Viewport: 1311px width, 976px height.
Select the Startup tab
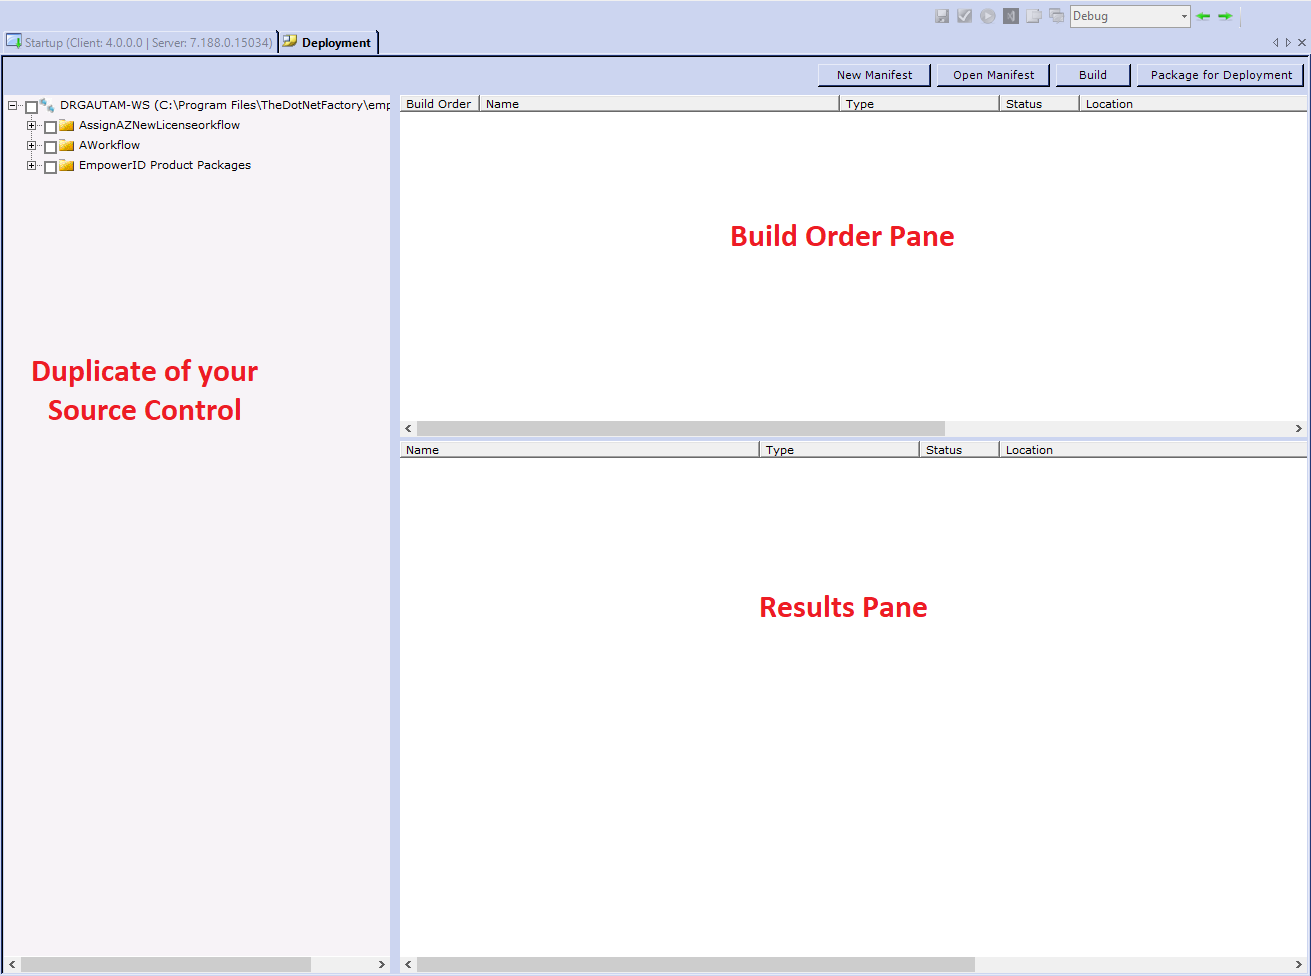[140, 42]
